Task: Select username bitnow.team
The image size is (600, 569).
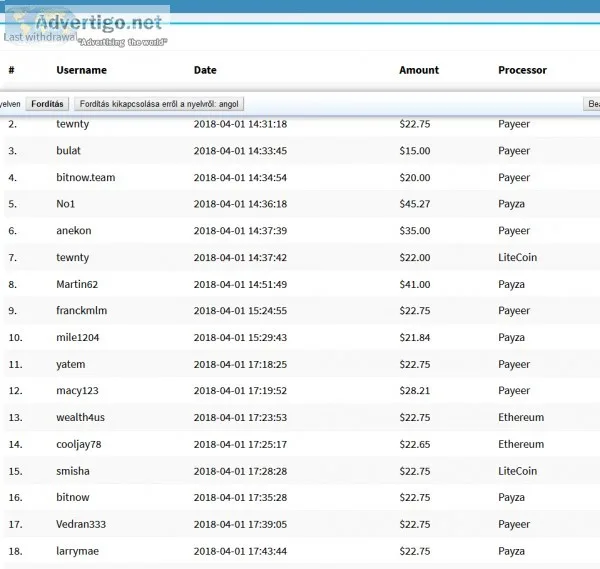Action: (86, 177)
